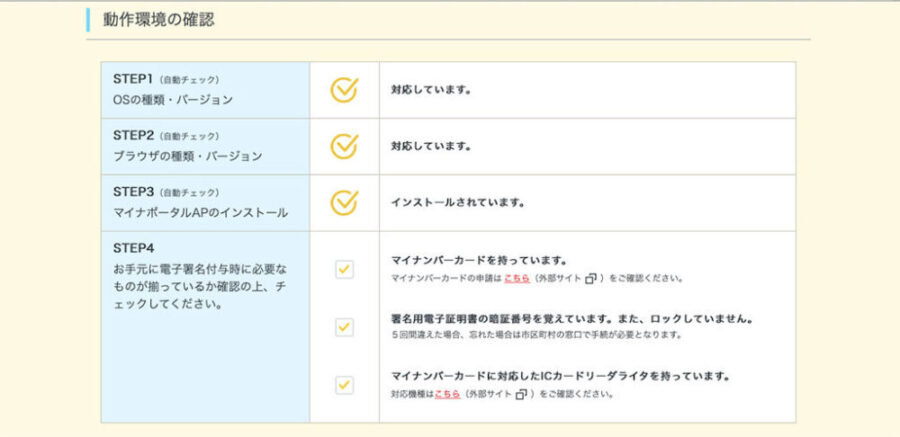Toggle the ICカードリーダライタ checkbox
The height and width of the screenshot is (437, 900).
[344, 385]
